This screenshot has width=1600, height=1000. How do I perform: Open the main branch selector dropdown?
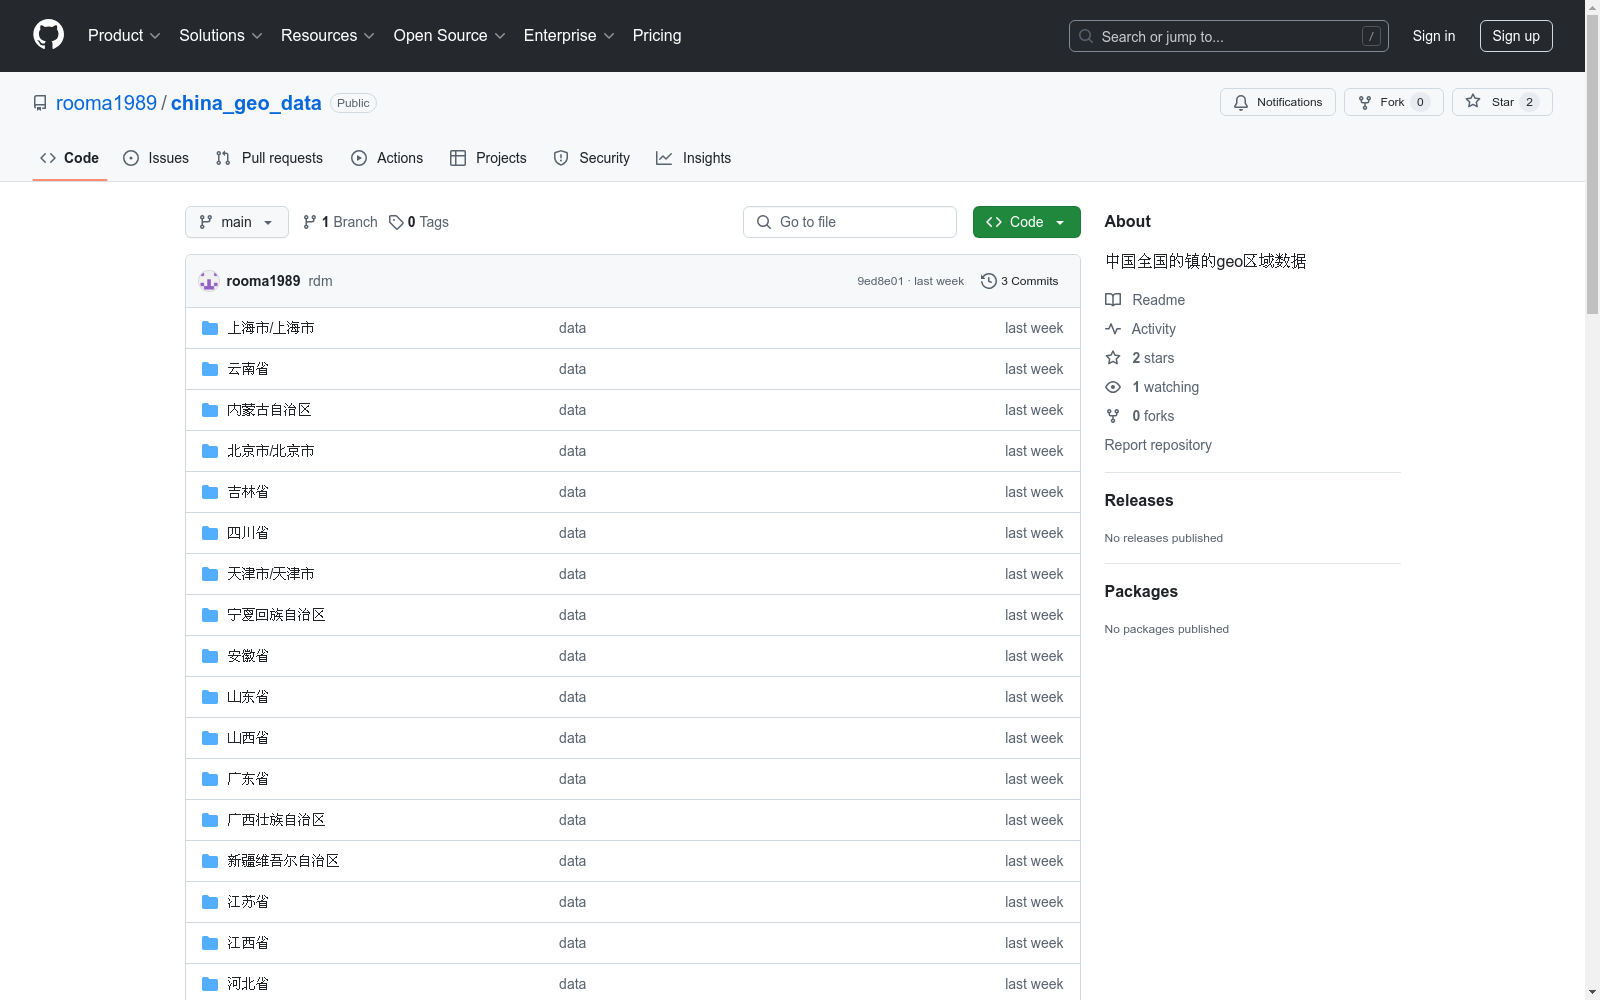[x=237, y=222]
